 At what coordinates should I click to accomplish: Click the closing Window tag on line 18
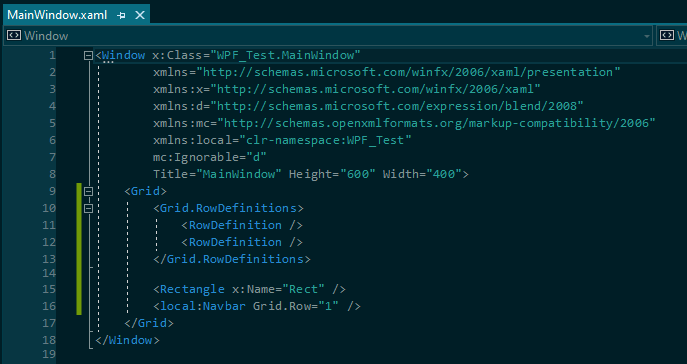(127, 341)
